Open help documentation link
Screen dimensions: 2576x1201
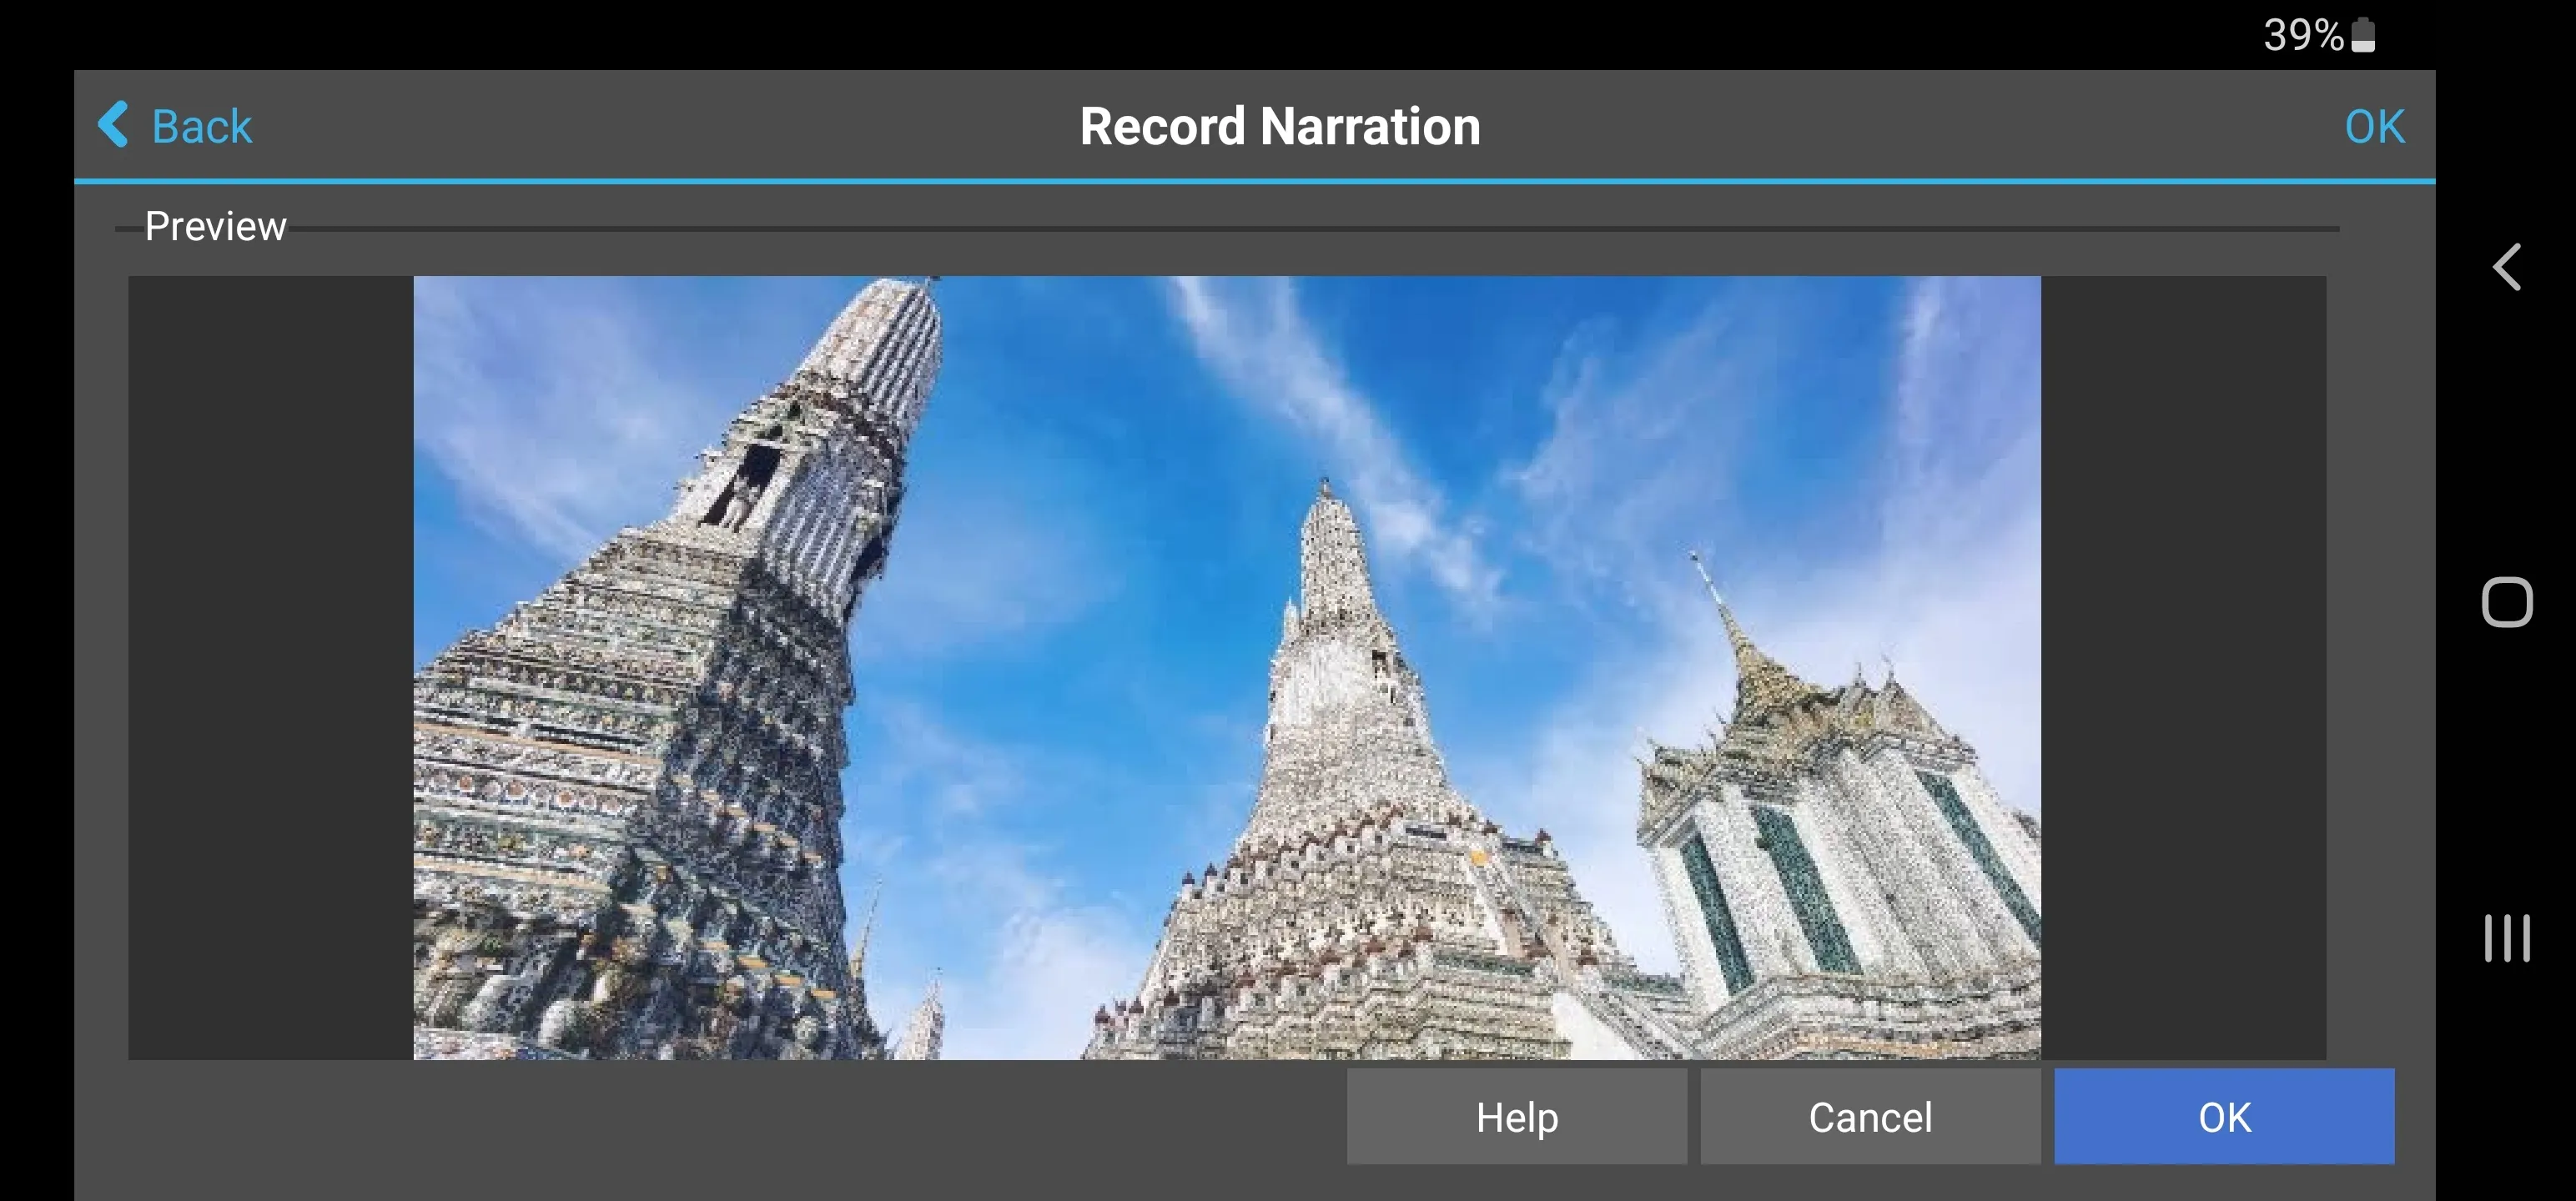pyautogui.click(x=1515, y=1118)
